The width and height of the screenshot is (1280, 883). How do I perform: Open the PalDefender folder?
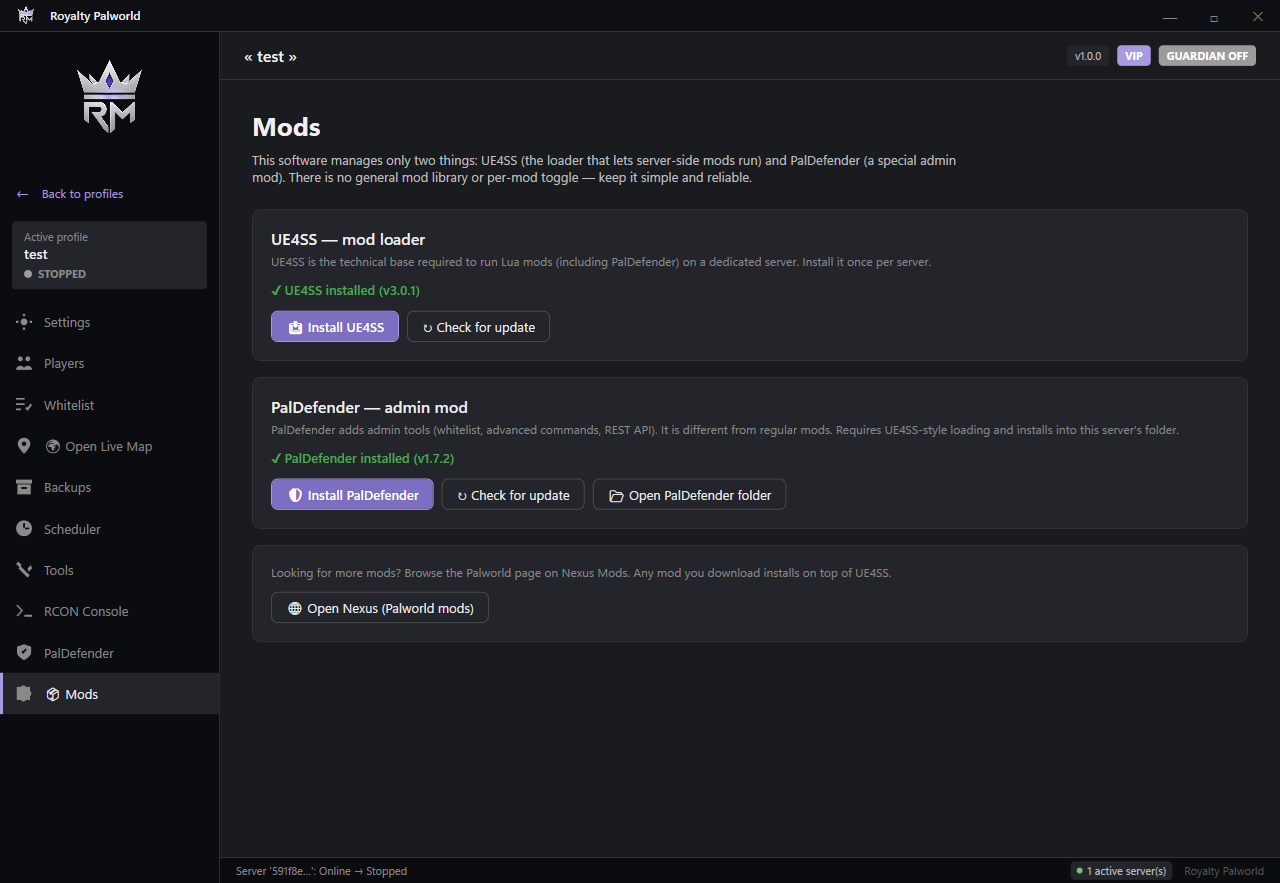pyautogui.click(x=689, y=495)
